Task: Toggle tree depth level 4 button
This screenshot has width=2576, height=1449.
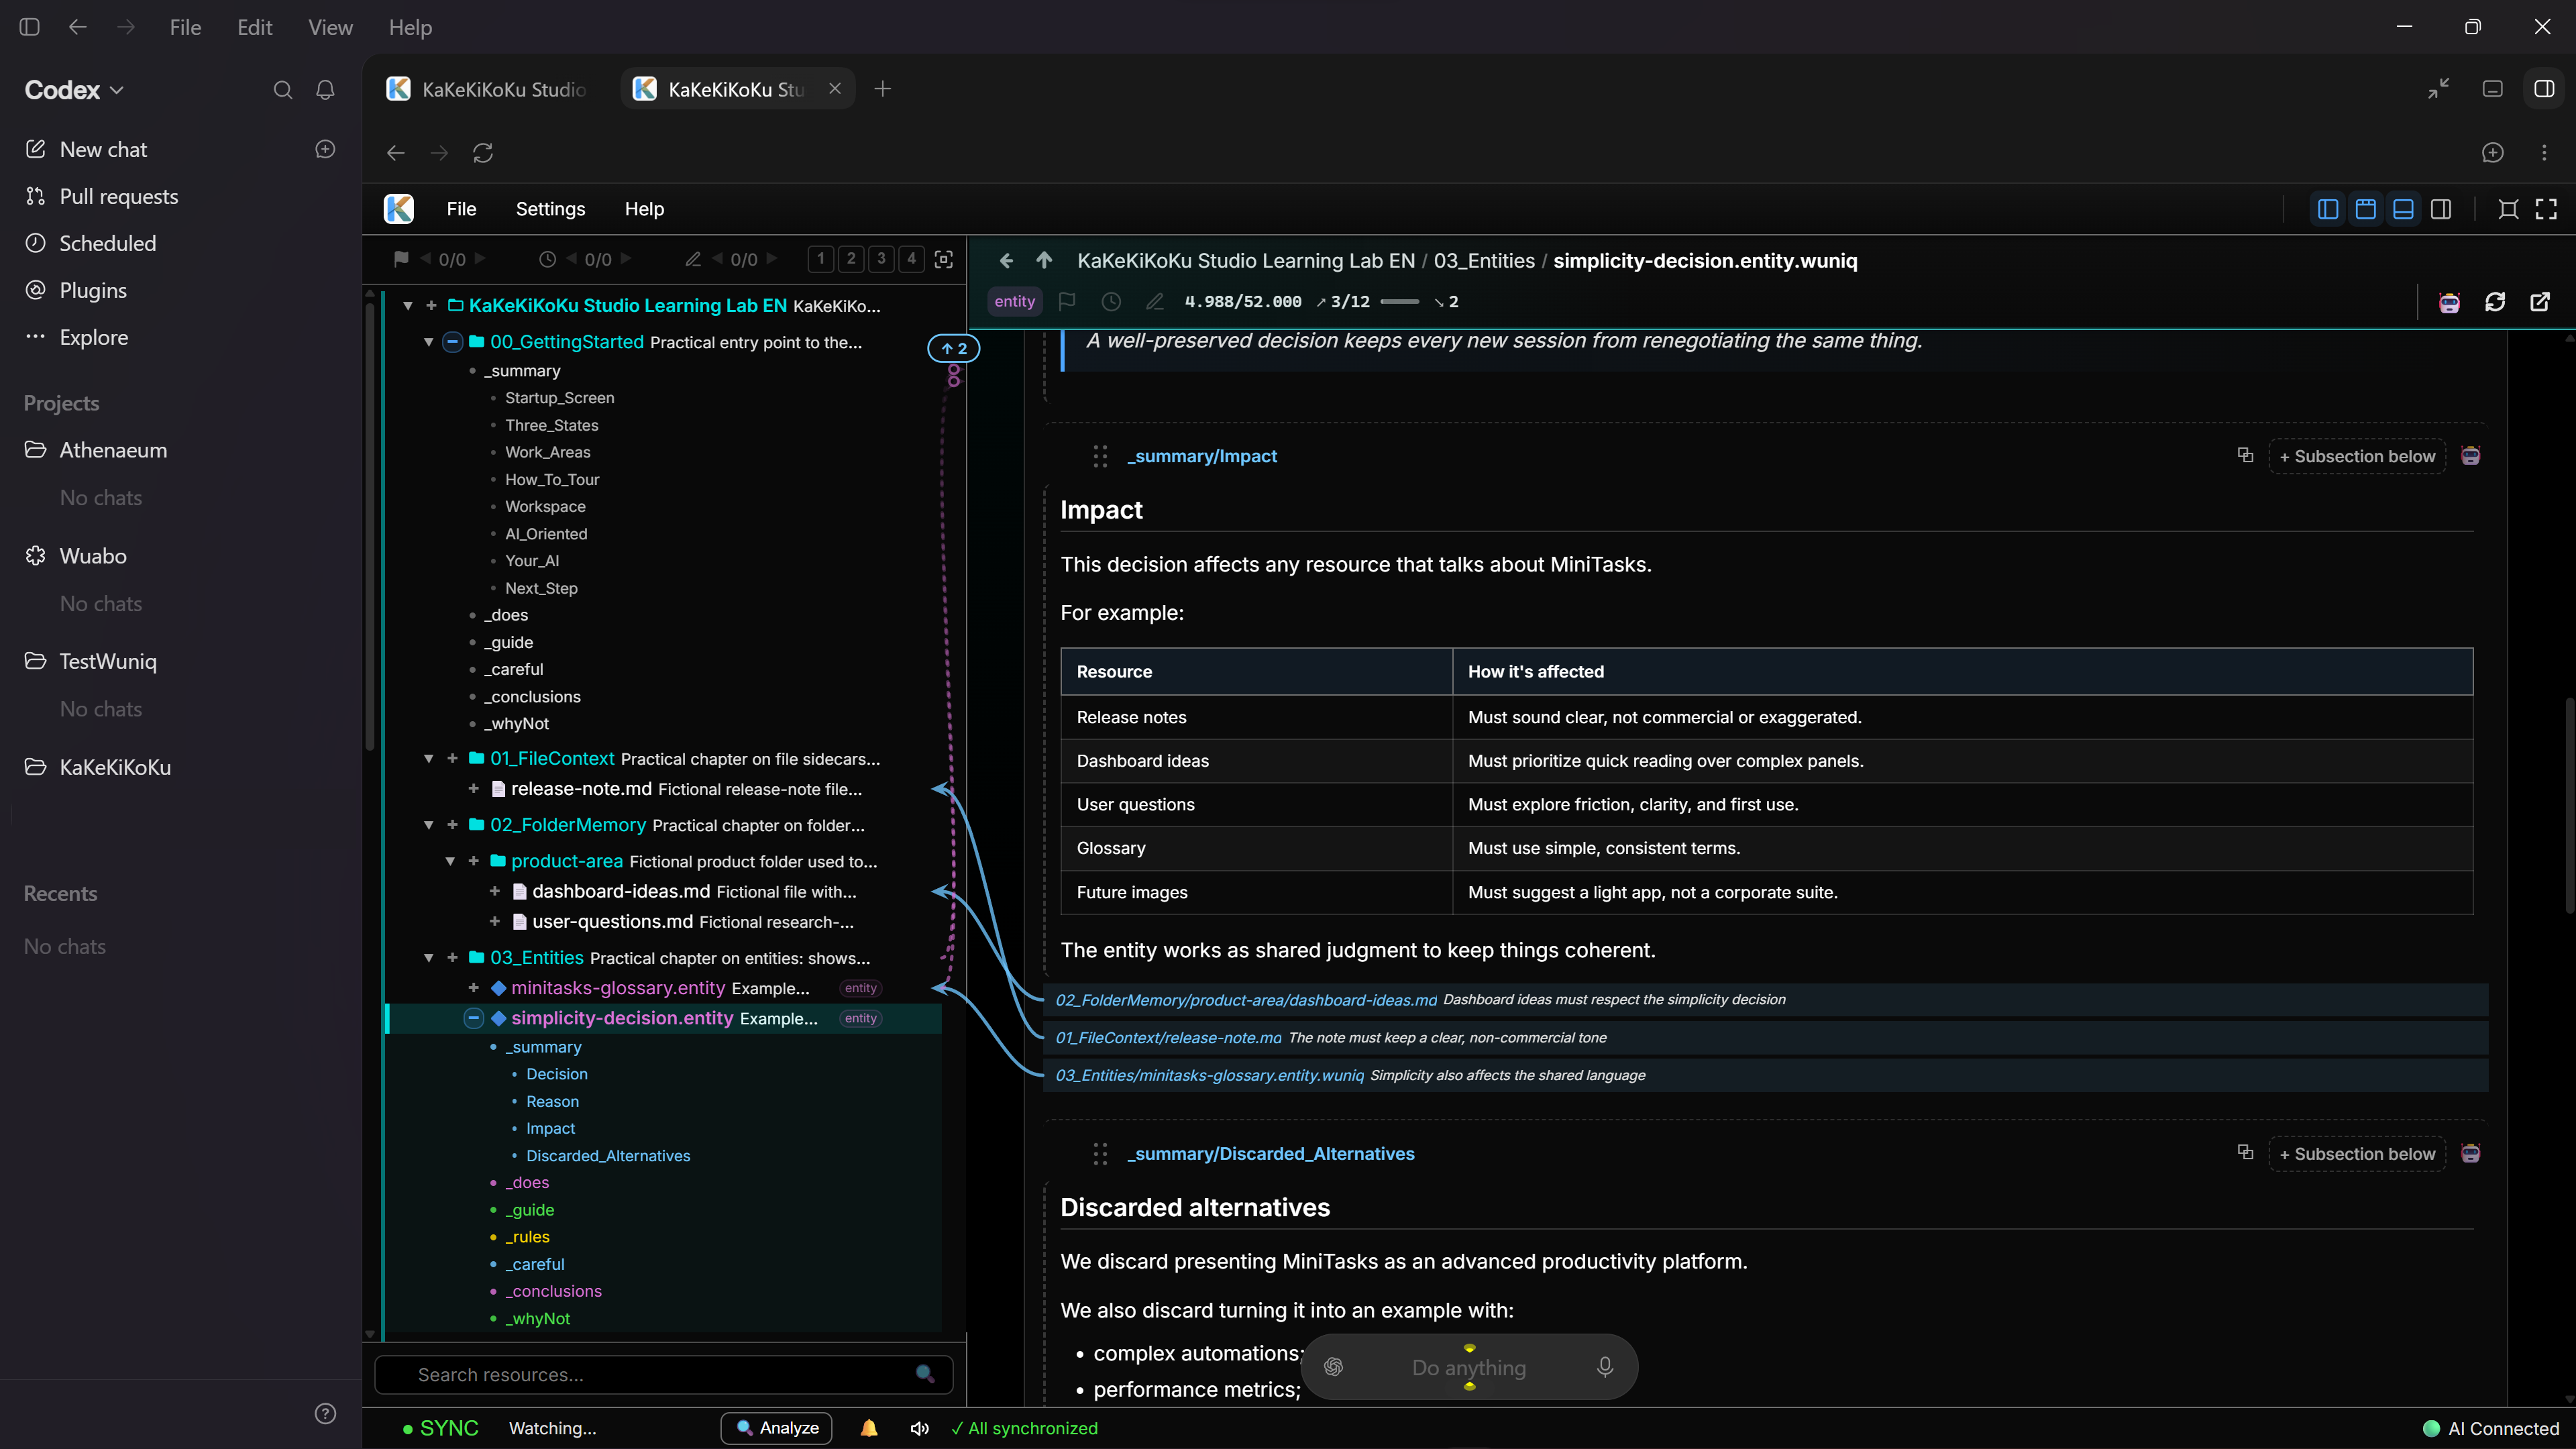Action: click(911, 259)
